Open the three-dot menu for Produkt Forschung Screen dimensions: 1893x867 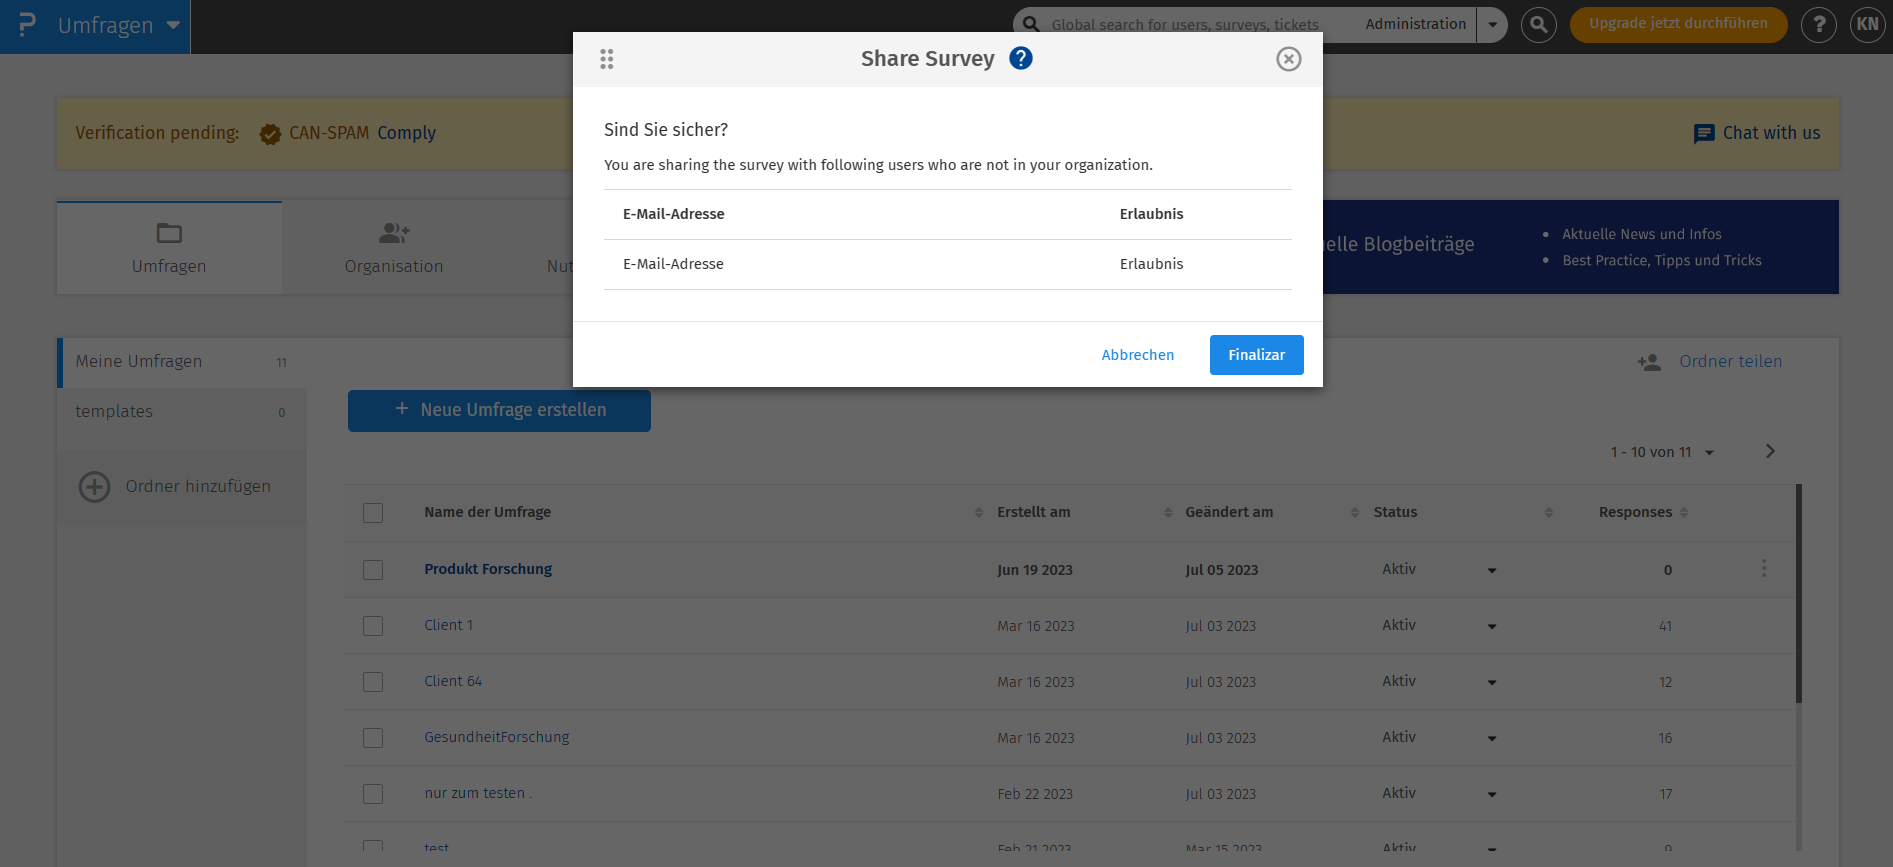pos(1764,568)
